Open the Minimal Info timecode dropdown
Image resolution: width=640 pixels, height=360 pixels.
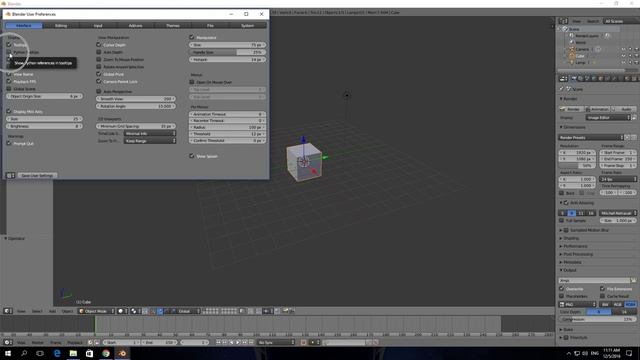tap(150, 133)
